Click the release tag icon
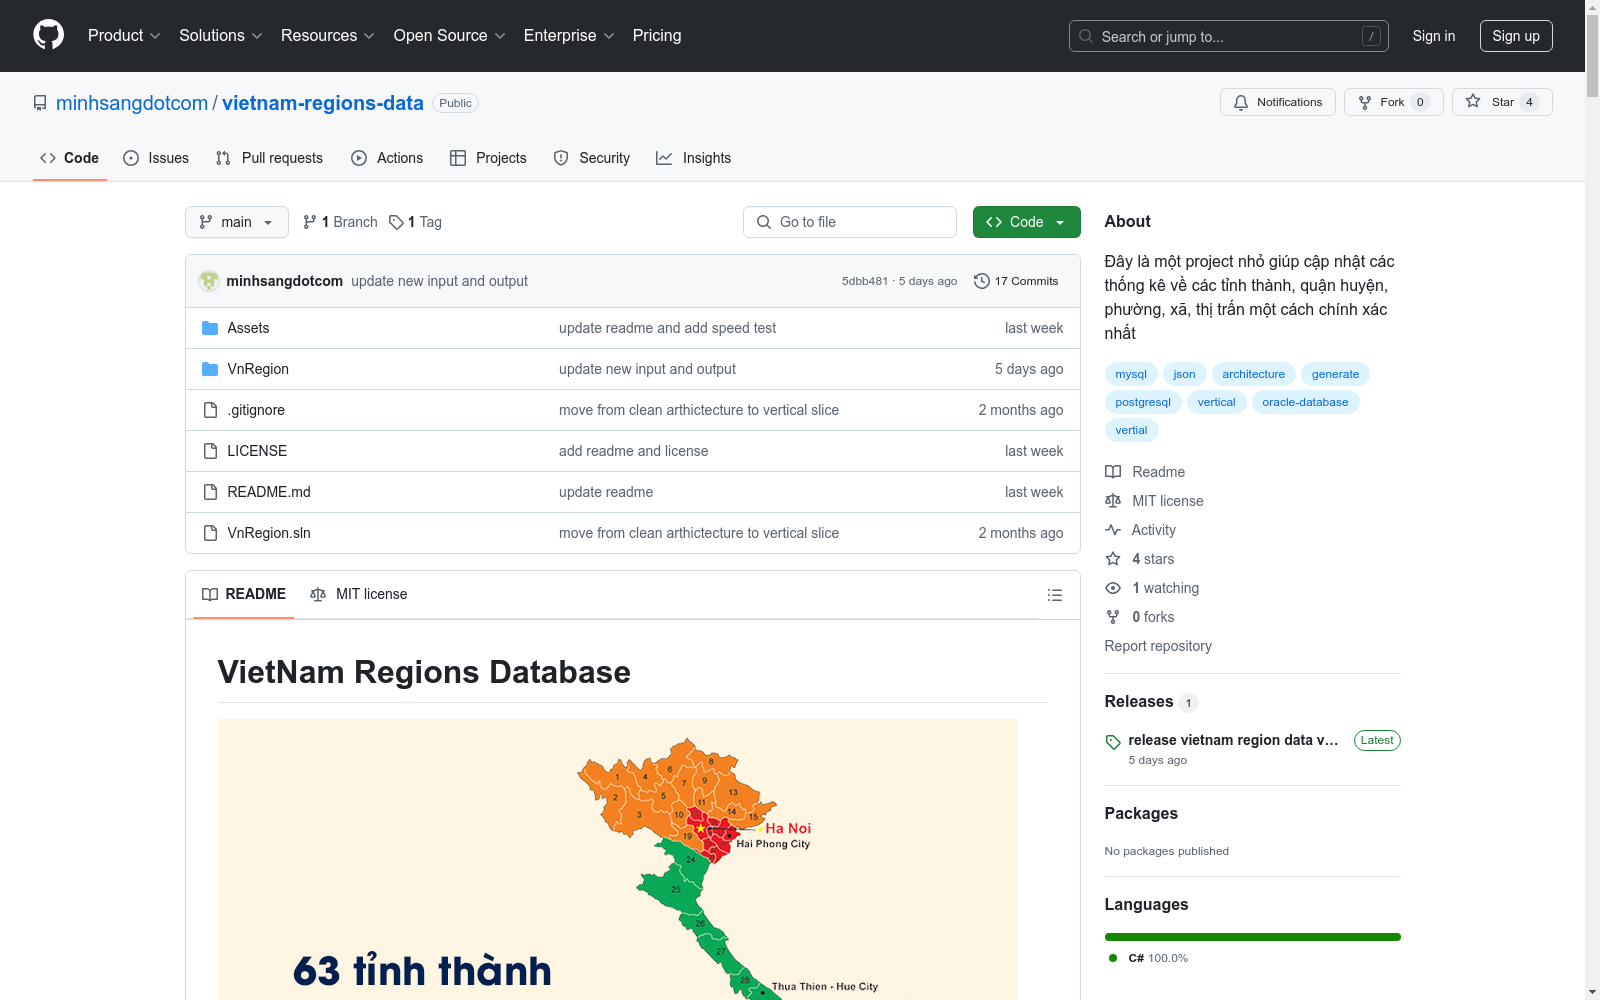Viewport: 1600px width, 1000px height. click(x=1113, y=742)
